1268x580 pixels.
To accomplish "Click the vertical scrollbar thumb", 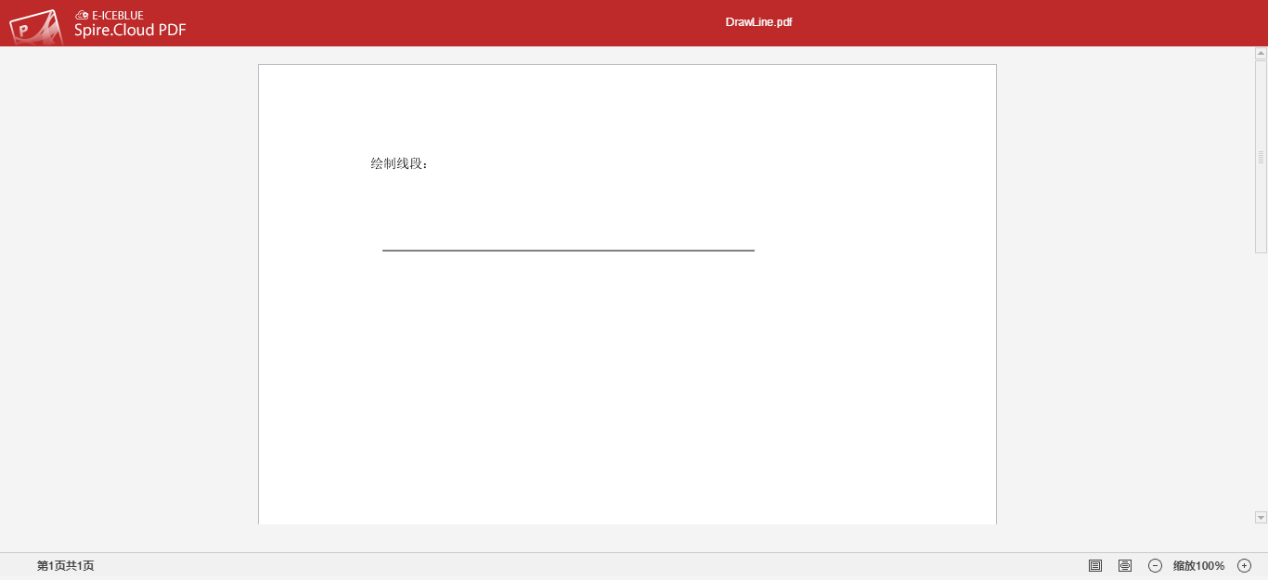I will pos(1260,155).
